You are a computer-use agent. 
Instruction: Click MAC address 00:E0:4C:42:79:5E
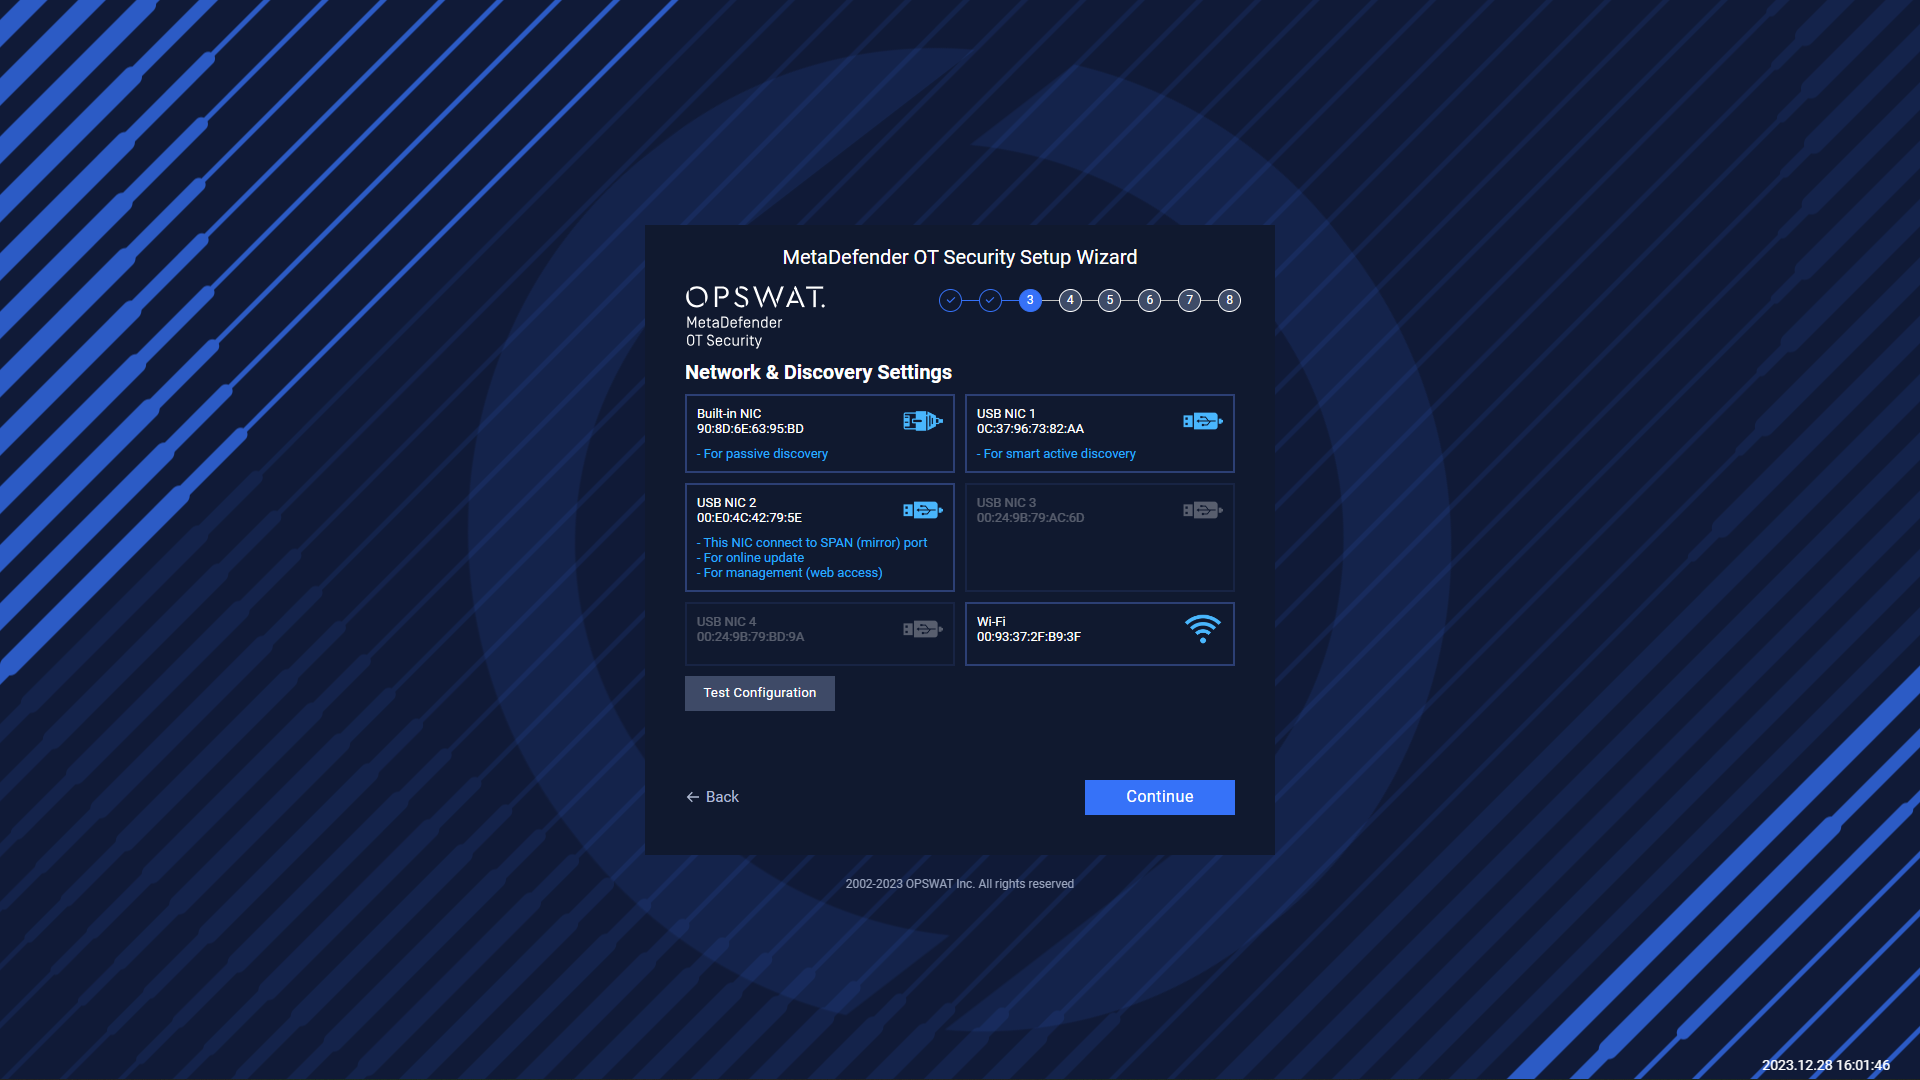749,518
